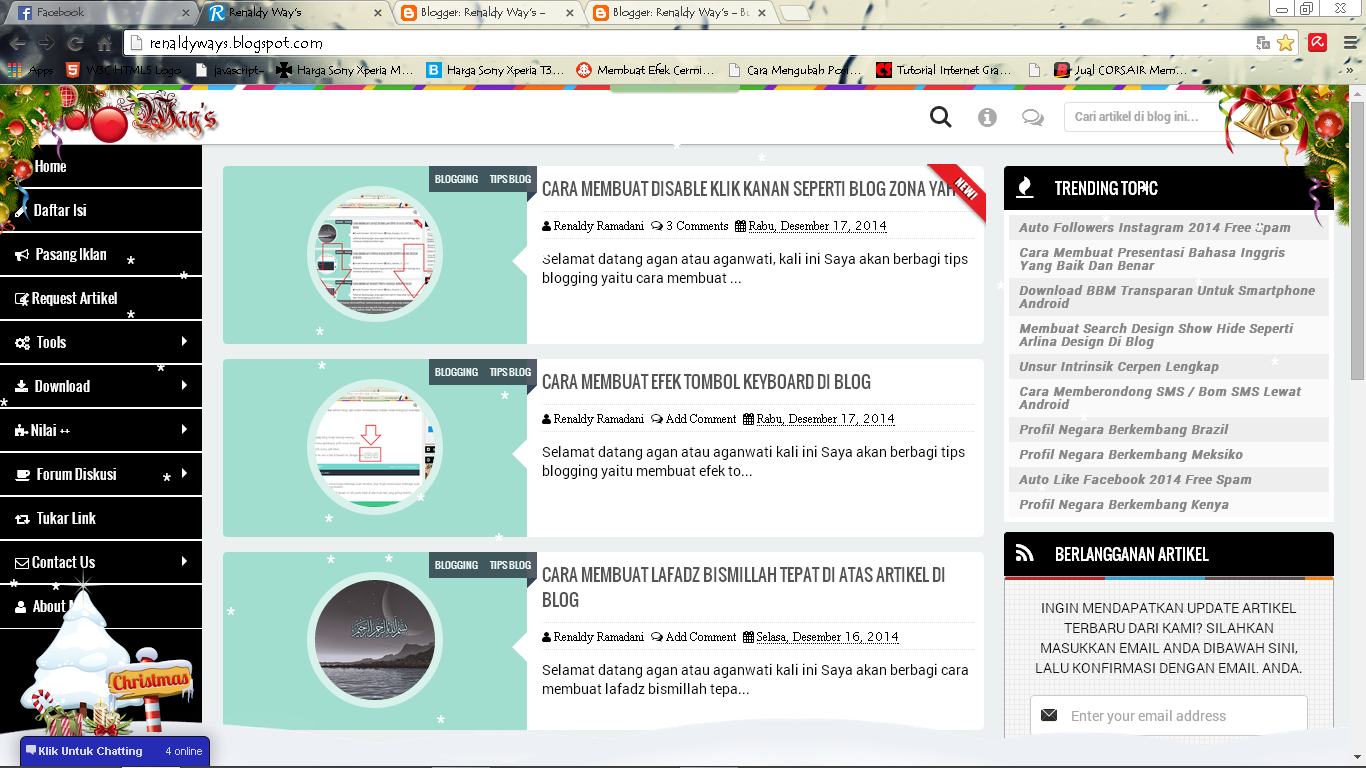Switch to the third tab, Blogger Renaldy Way's

[486, 13]
